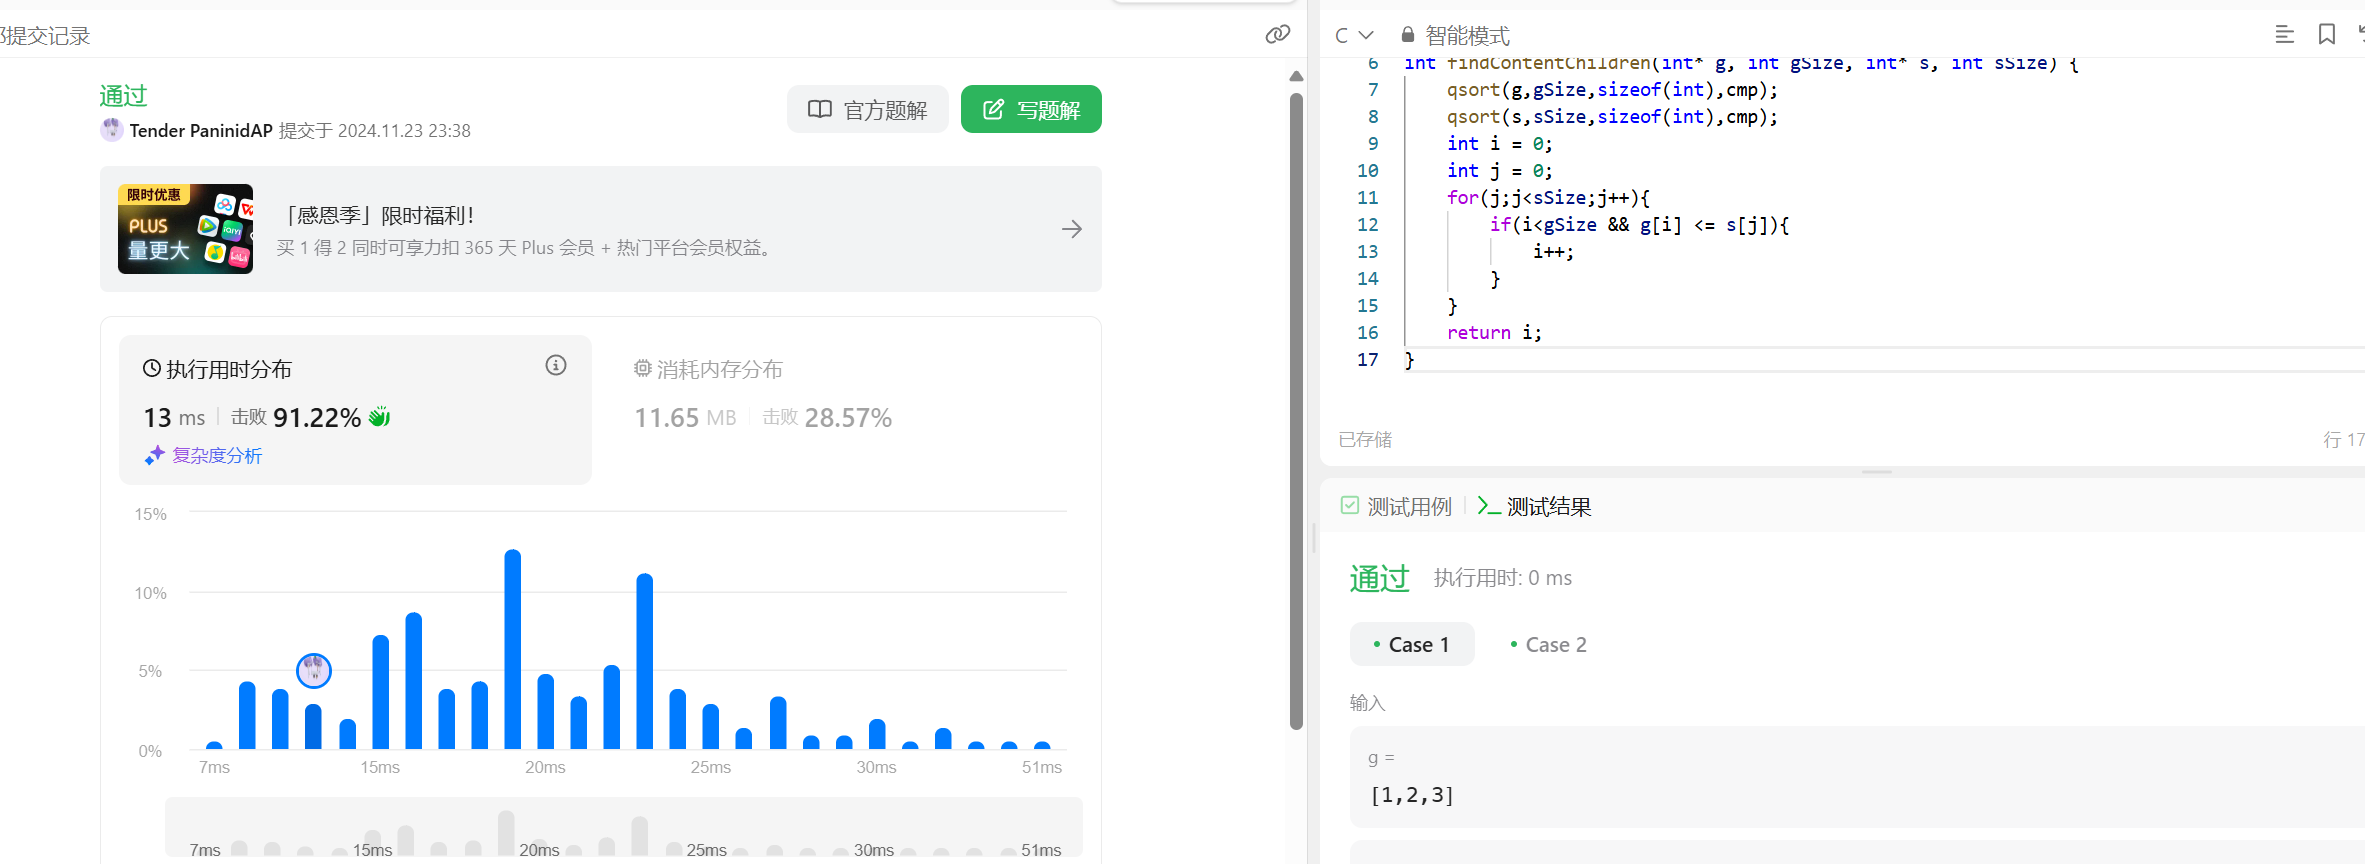
Task: Select Case 2 test tab
Action: click(x=1548, y=645)
